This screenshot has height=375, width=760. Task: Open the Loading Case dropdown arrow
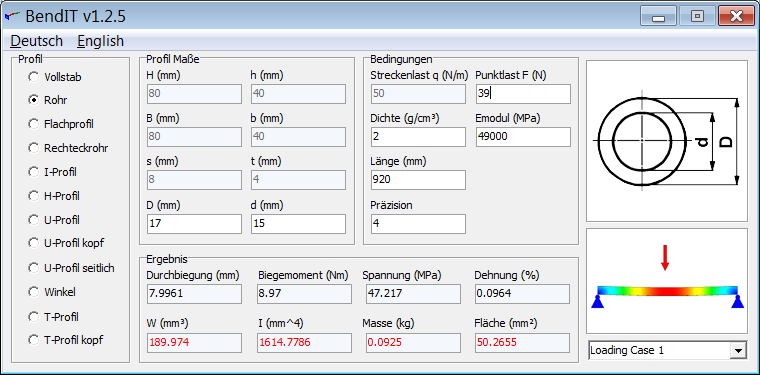(738, 350)
